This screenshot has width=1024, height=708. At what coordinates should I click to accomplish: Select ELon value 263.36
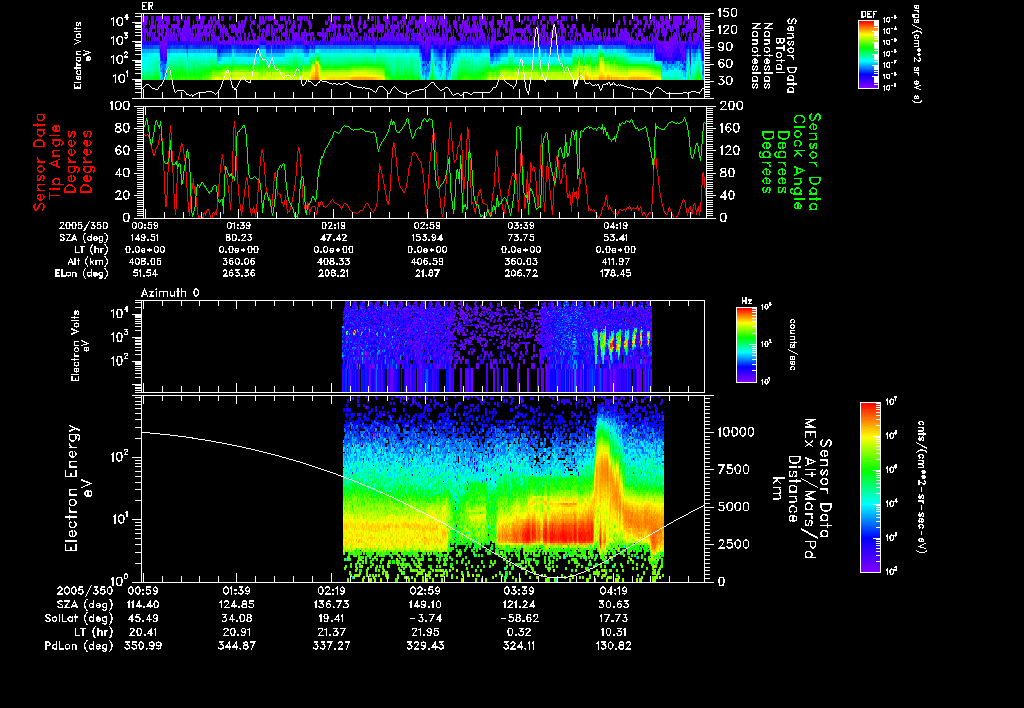tap(238, 273)
